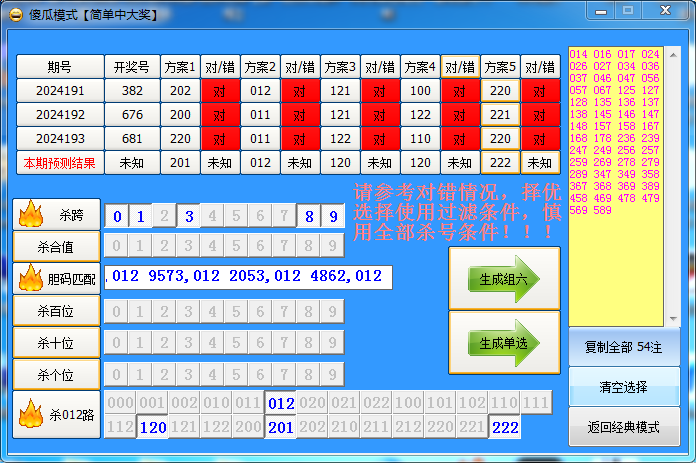Toggle digit 0 in the 杀跨 row
696x463 pixels.
pos(117,216)
